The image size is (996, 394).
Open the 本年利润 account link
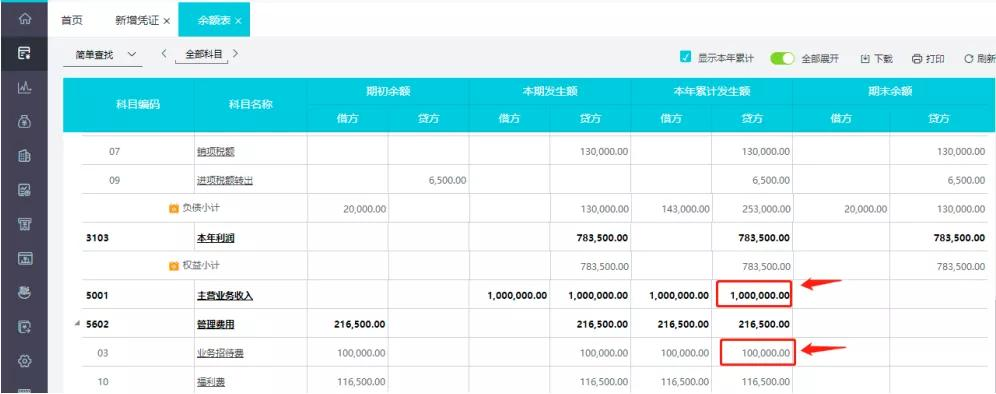coord(216,238)
